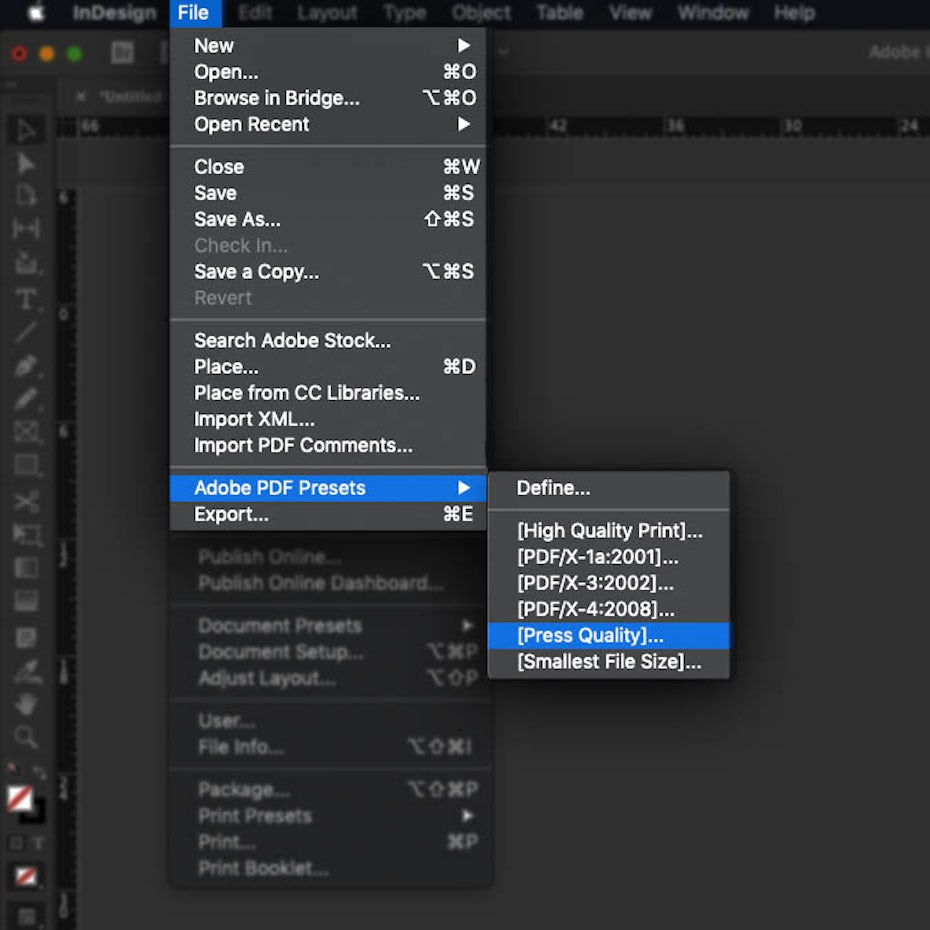930x930 pixels.
Task: Expand Adobe PDF Presets submenu arrow
Action: point(463,488)
